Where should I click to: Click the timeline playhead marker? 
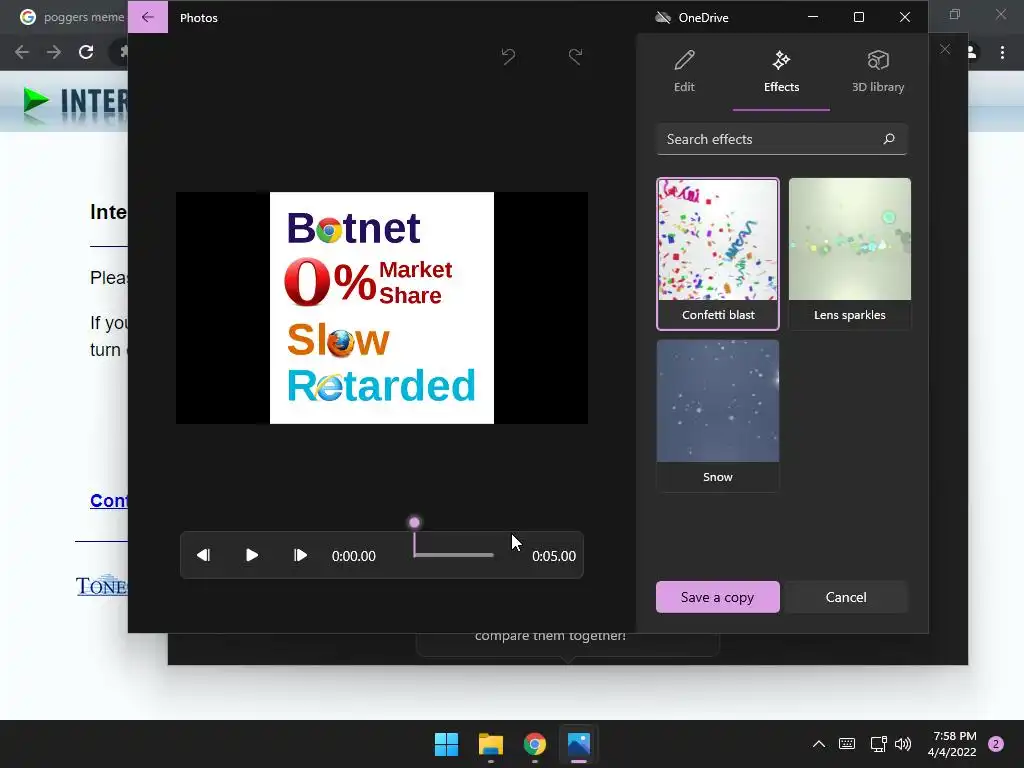coord(414,522)
